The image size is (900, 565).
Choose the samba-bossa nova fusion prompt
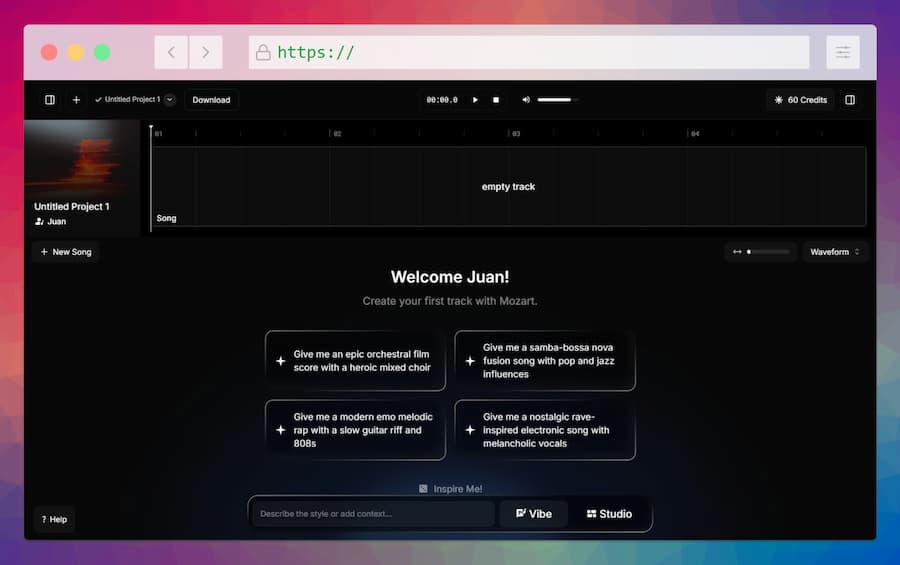click(x=545, y=361)
